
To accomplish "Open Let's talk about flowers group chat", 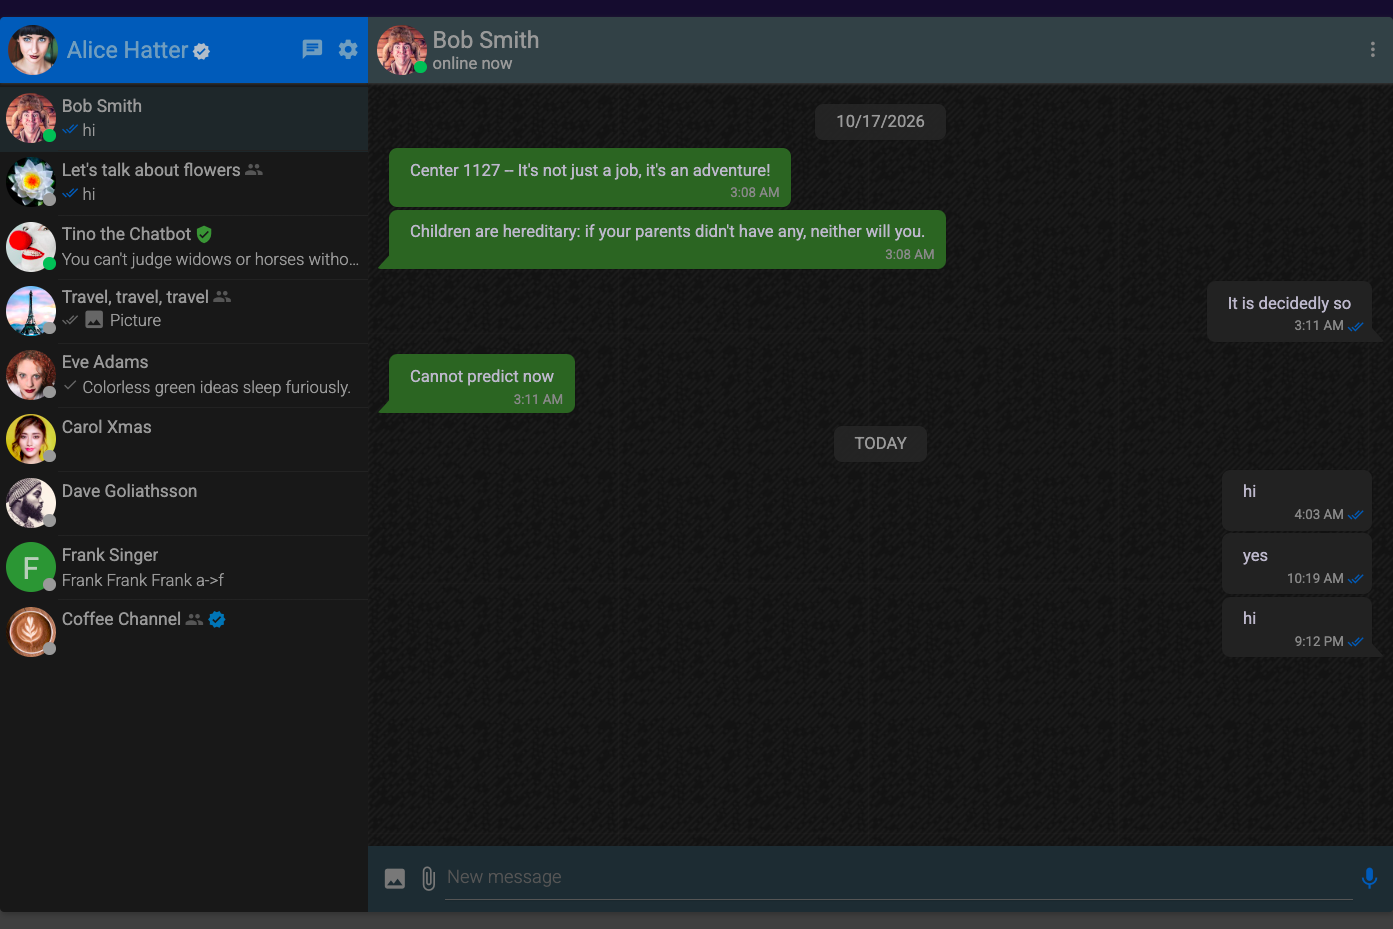I will pyautogui.click(x=184, y=183).
